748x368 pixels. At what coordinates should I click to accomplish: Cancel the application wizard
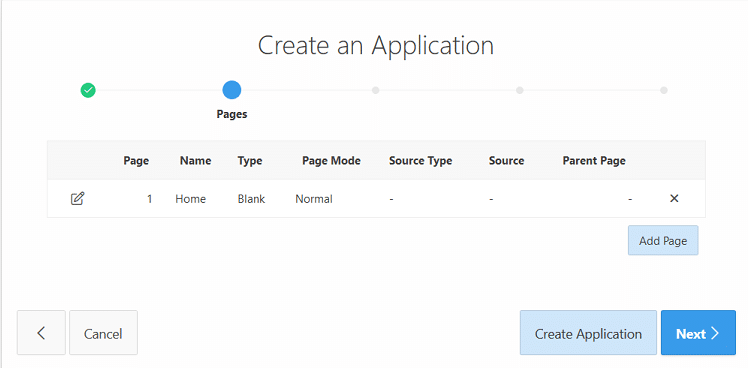coord(103,333)
